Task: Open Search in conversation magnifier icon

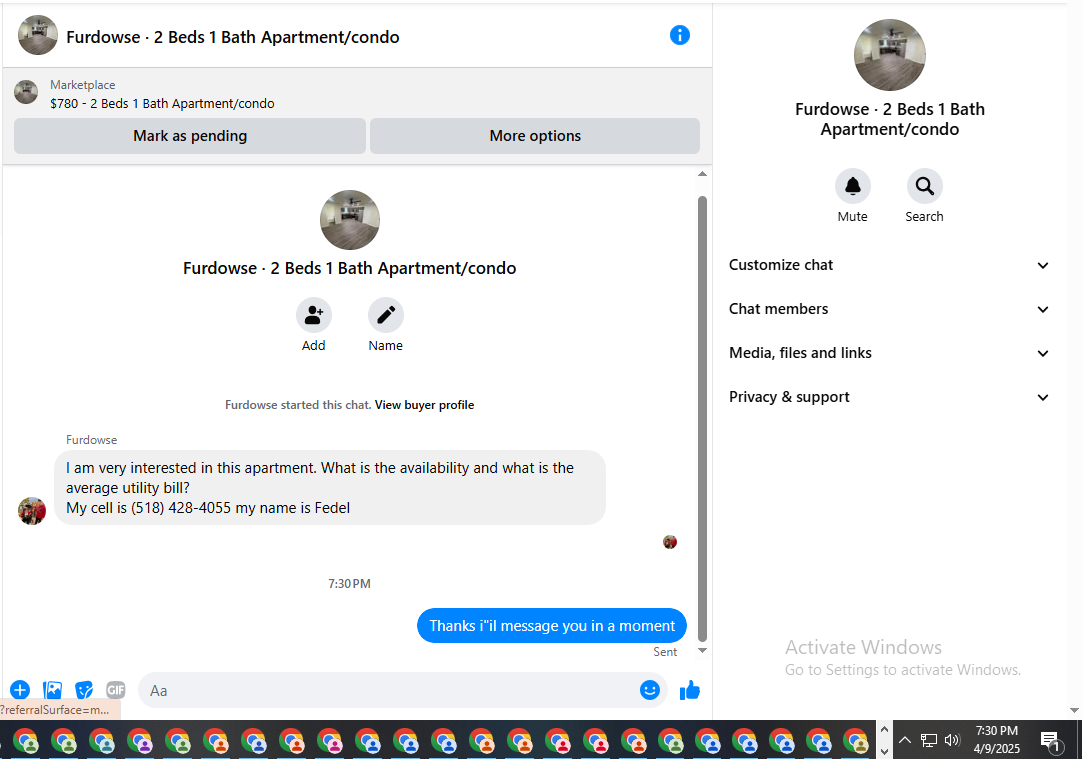Action: 925,186
